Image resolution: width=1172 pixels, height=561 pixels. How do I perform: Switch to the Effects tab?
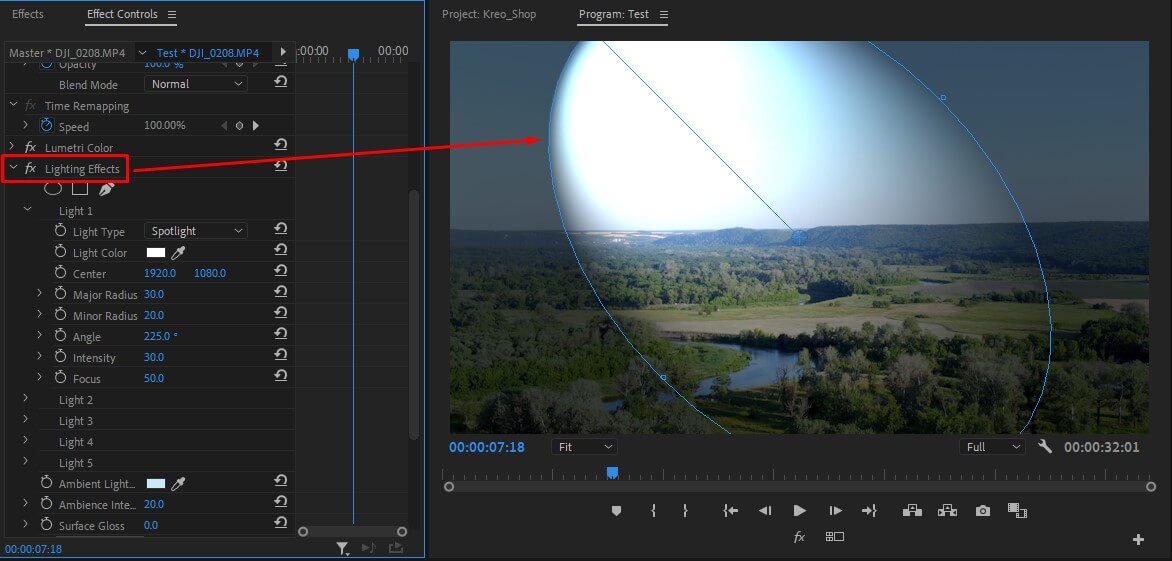coord(28,14)
